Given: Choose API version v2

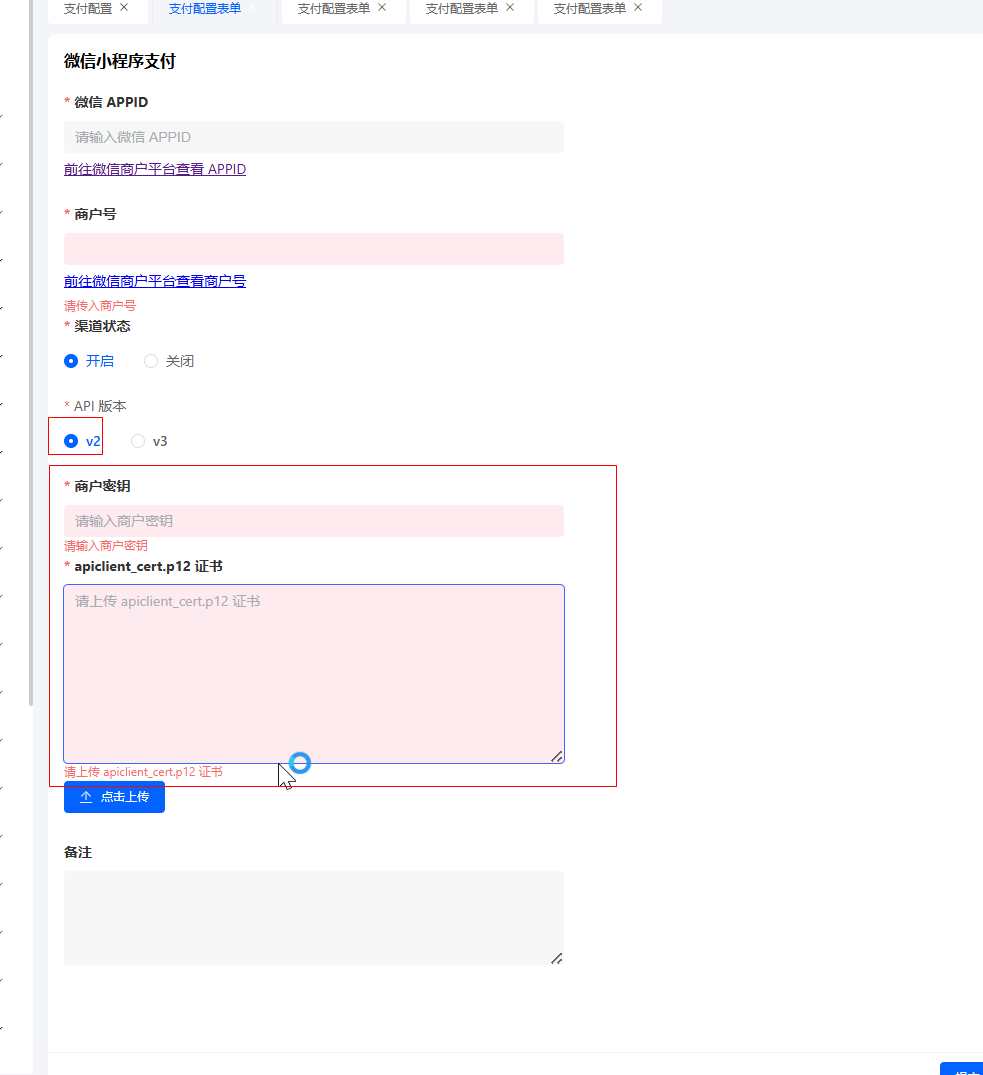Looking at the screenshot, I should 71,441.
